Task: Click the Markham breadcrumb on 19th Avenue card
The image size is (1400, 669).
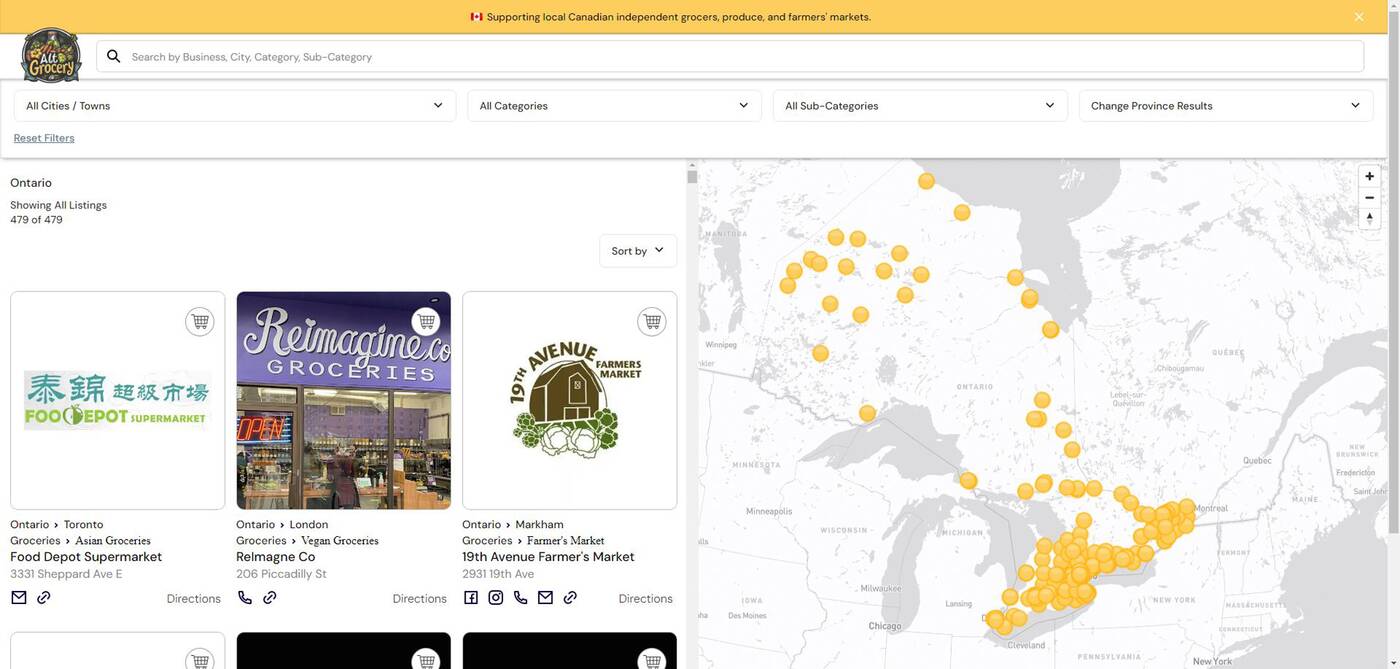Action: coord(540,525)
